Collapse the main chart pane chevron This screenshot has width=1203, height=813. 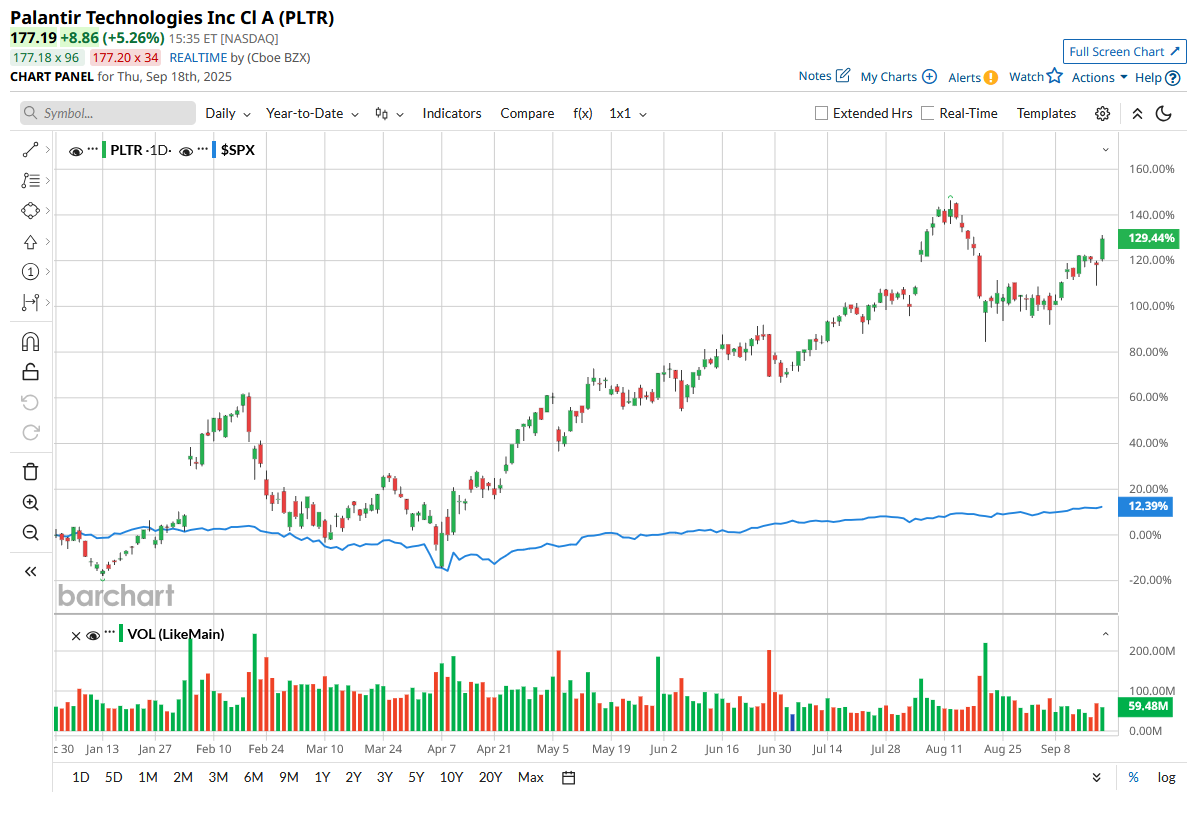pos(1106,150)
